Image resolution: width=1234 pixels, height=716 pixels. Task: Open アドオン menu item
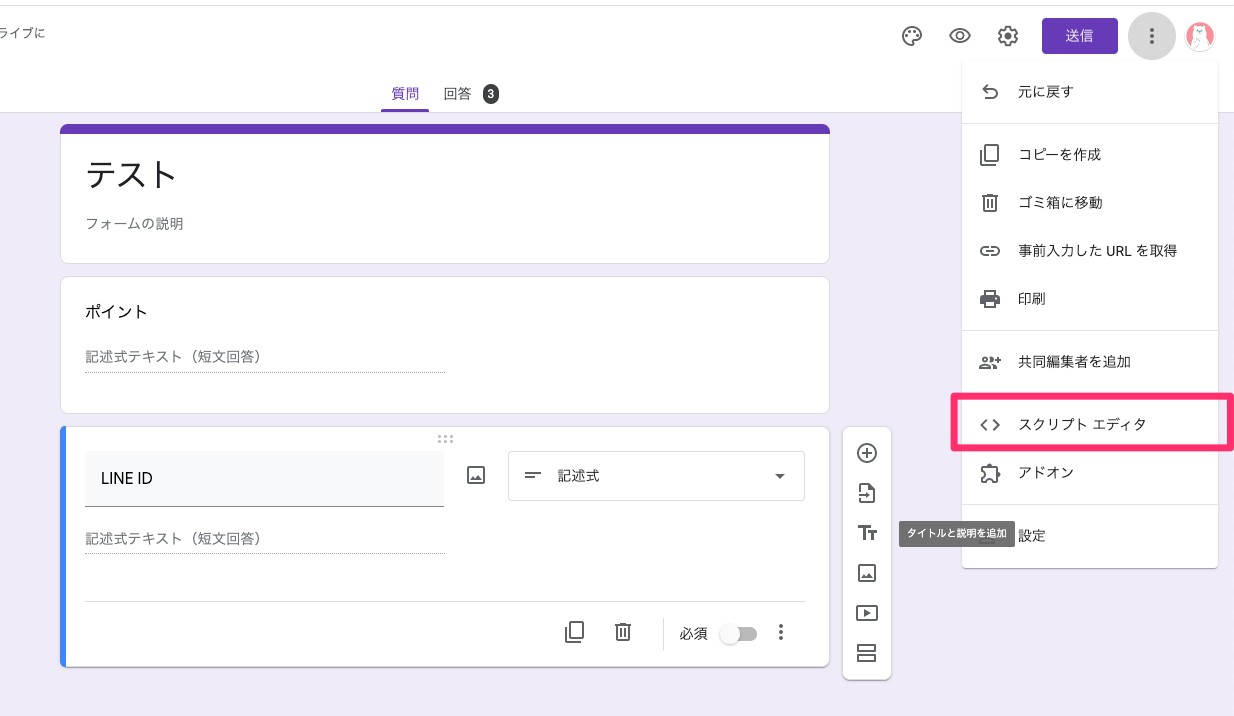(1090, 472)
